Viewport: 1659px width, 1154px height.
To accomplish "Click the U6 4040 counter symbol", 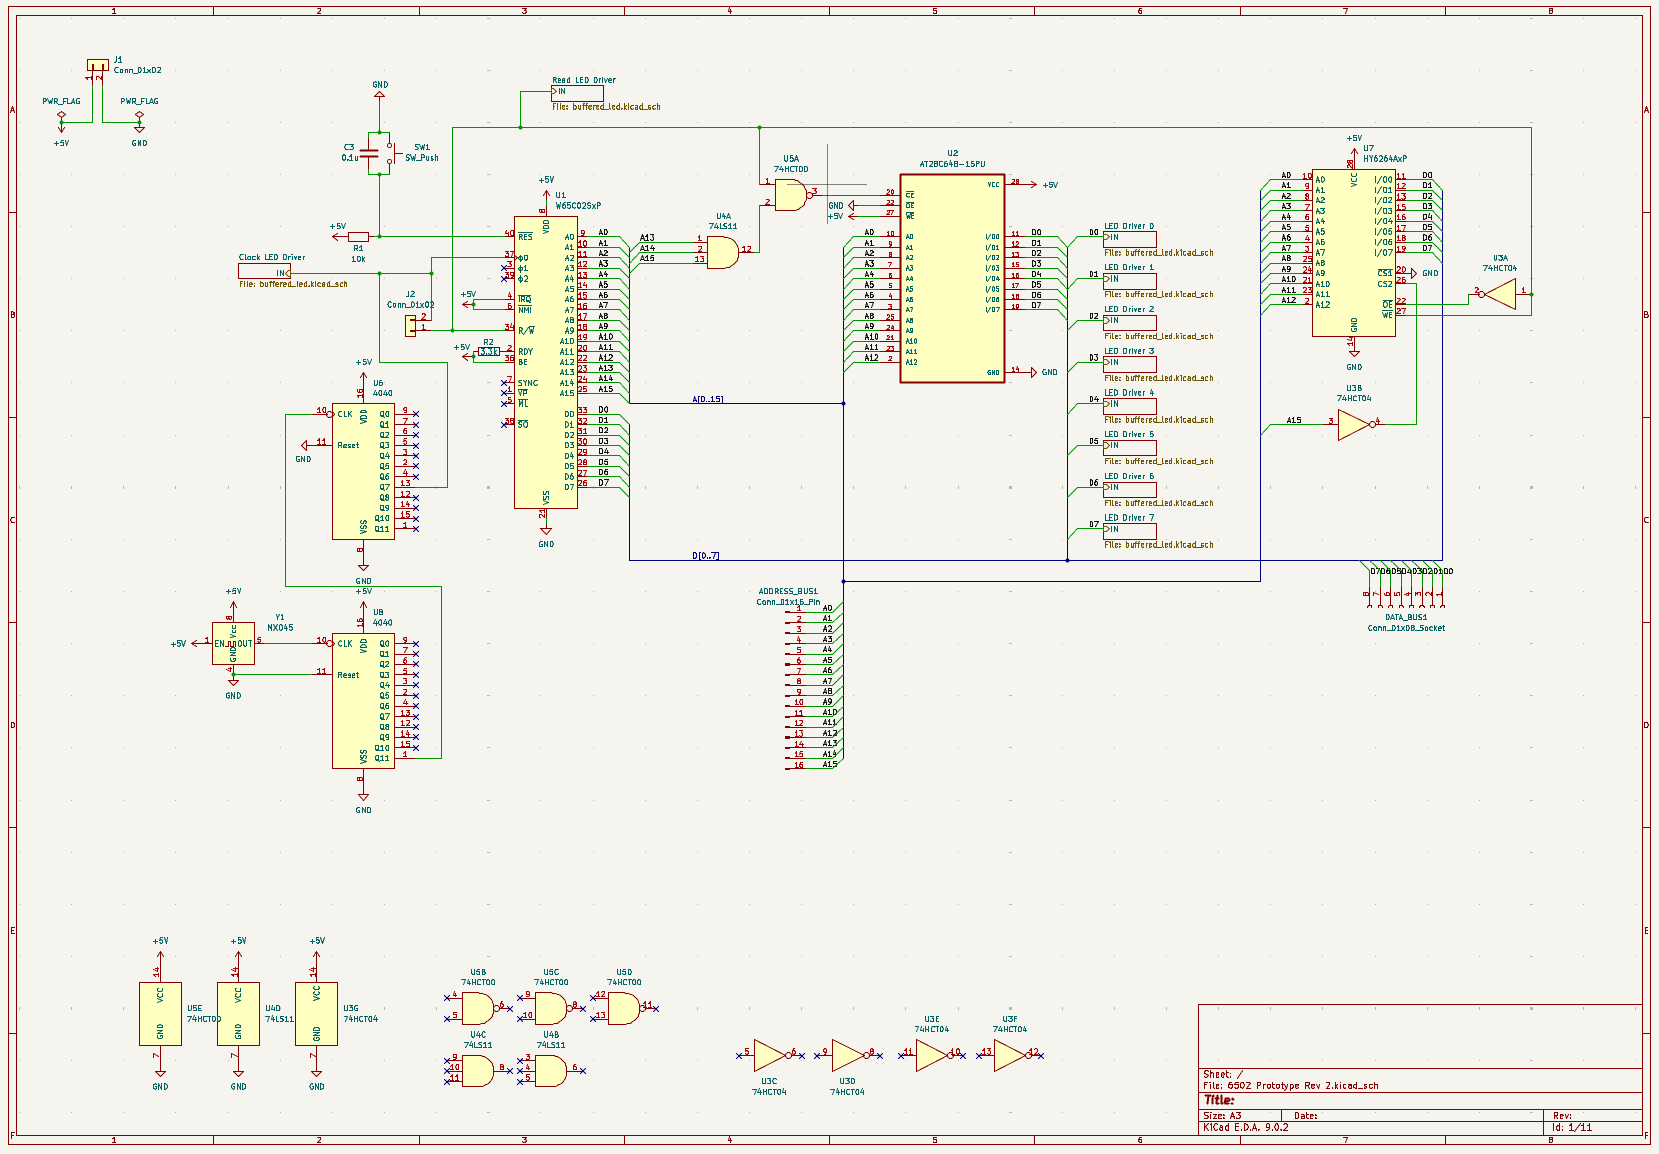I will pyautogui.click(x=363, y=470).
